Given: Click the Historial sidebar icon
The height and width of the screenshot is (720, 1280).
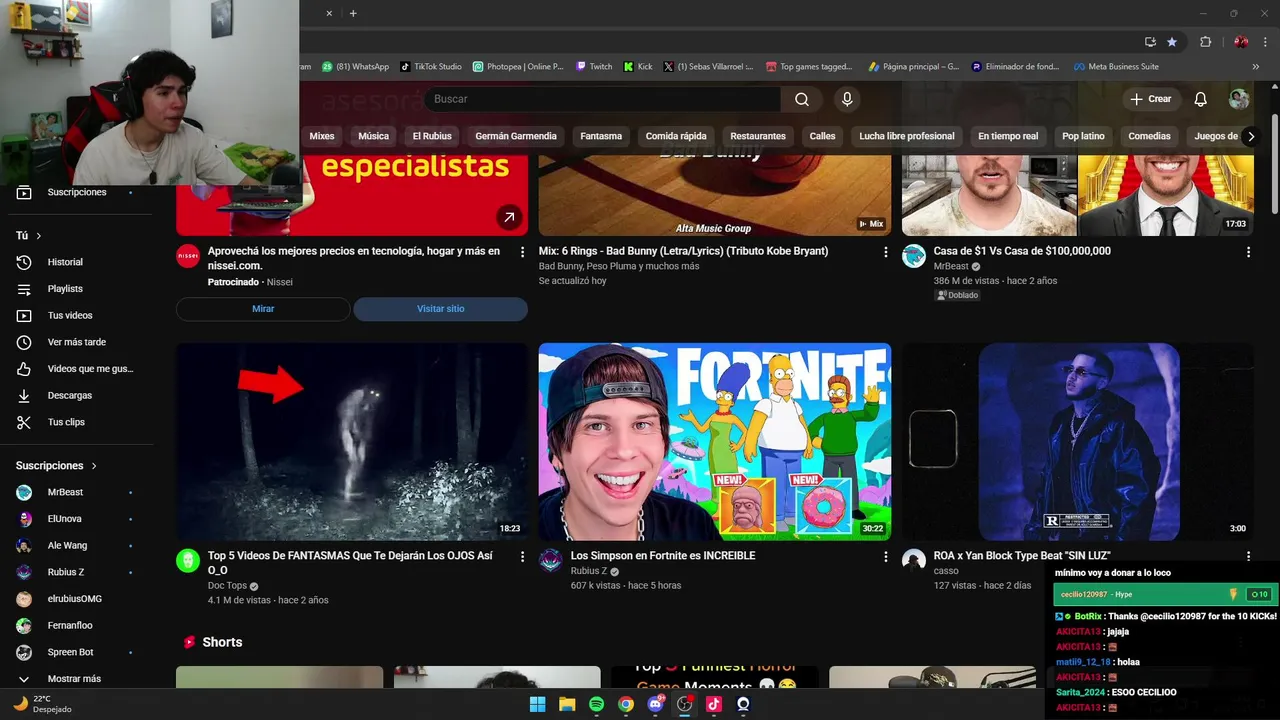Looking at the screenshot, I should (x=24, y=262).
